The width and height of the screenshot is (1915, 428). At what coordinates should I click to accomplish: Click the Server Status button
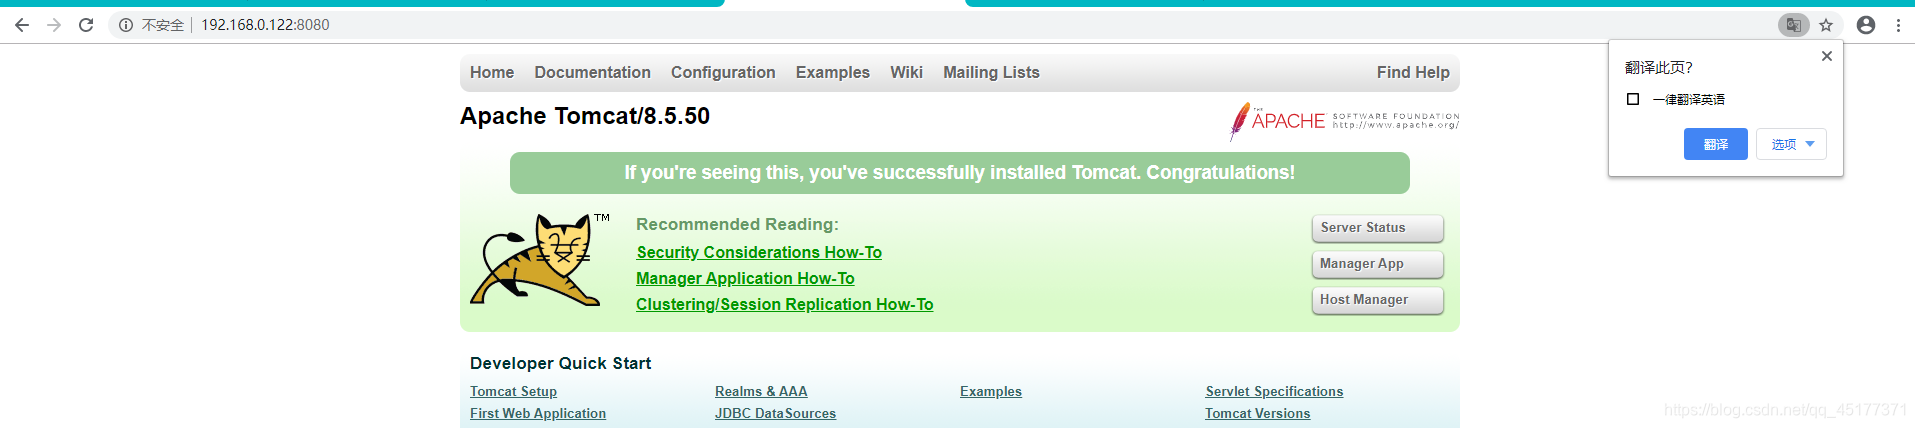tap(1378, 228)
